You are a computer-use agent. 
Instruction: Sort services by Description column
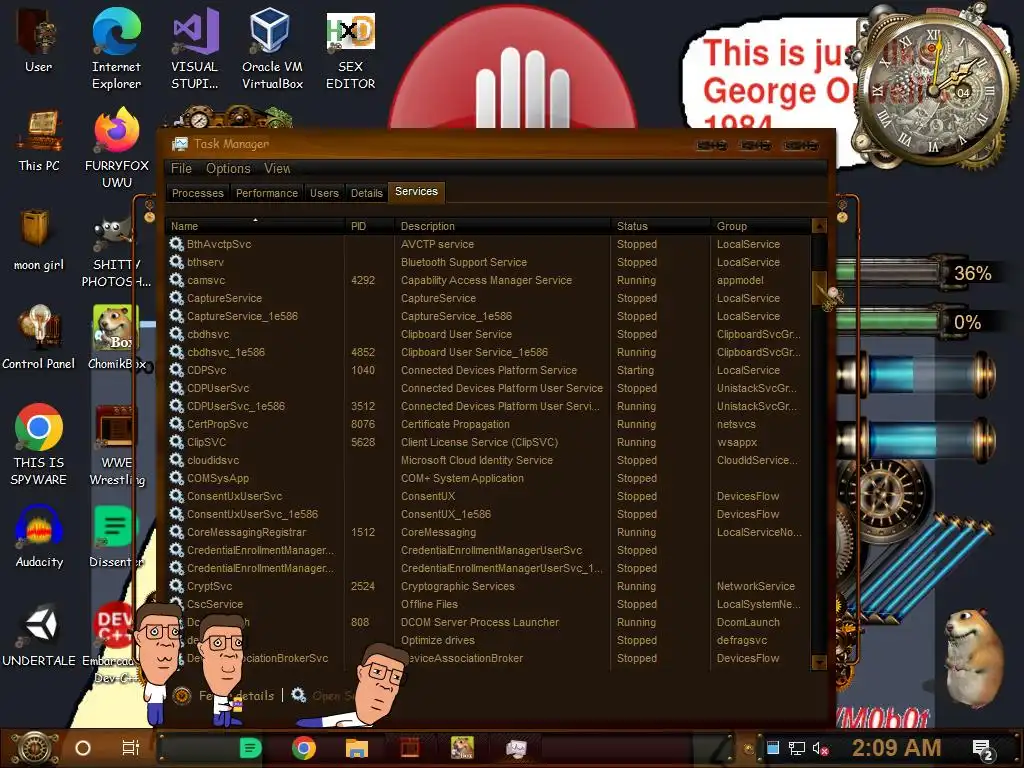(502, 226)
